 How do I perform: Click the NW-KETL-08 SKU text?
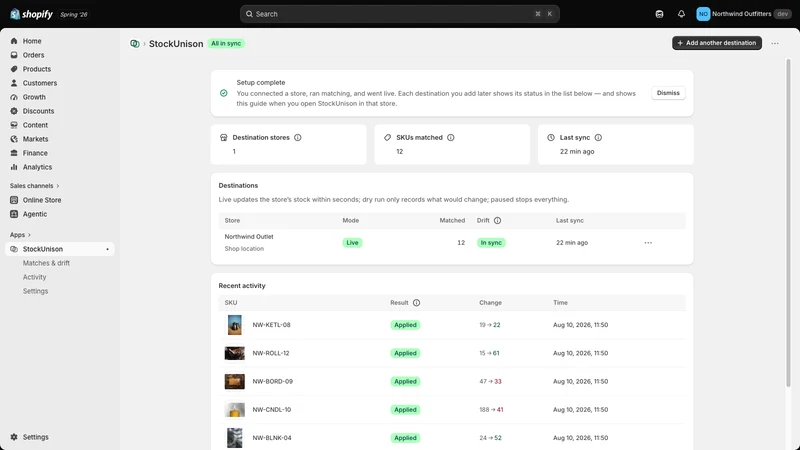(271, 325)
